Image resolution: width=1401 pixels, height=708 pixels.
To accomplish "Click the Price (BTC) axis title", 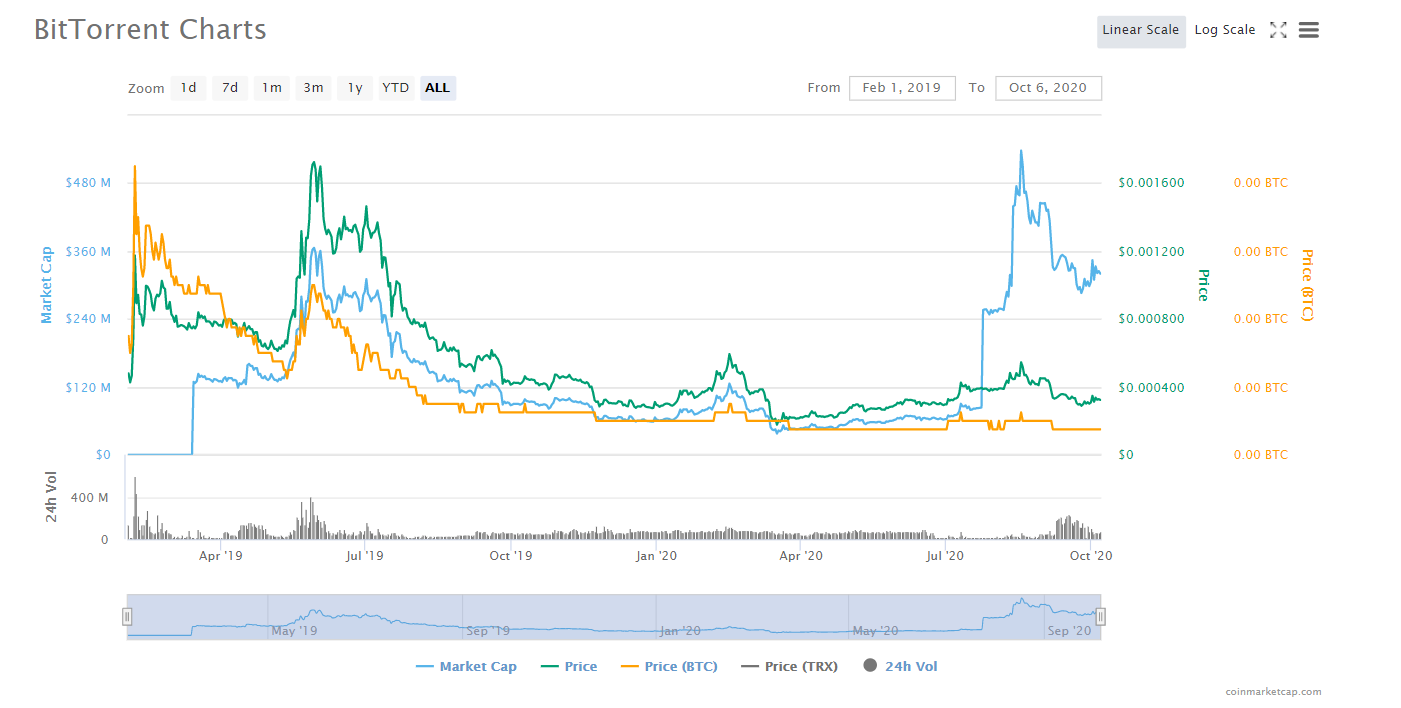I will pos(1307,285).
